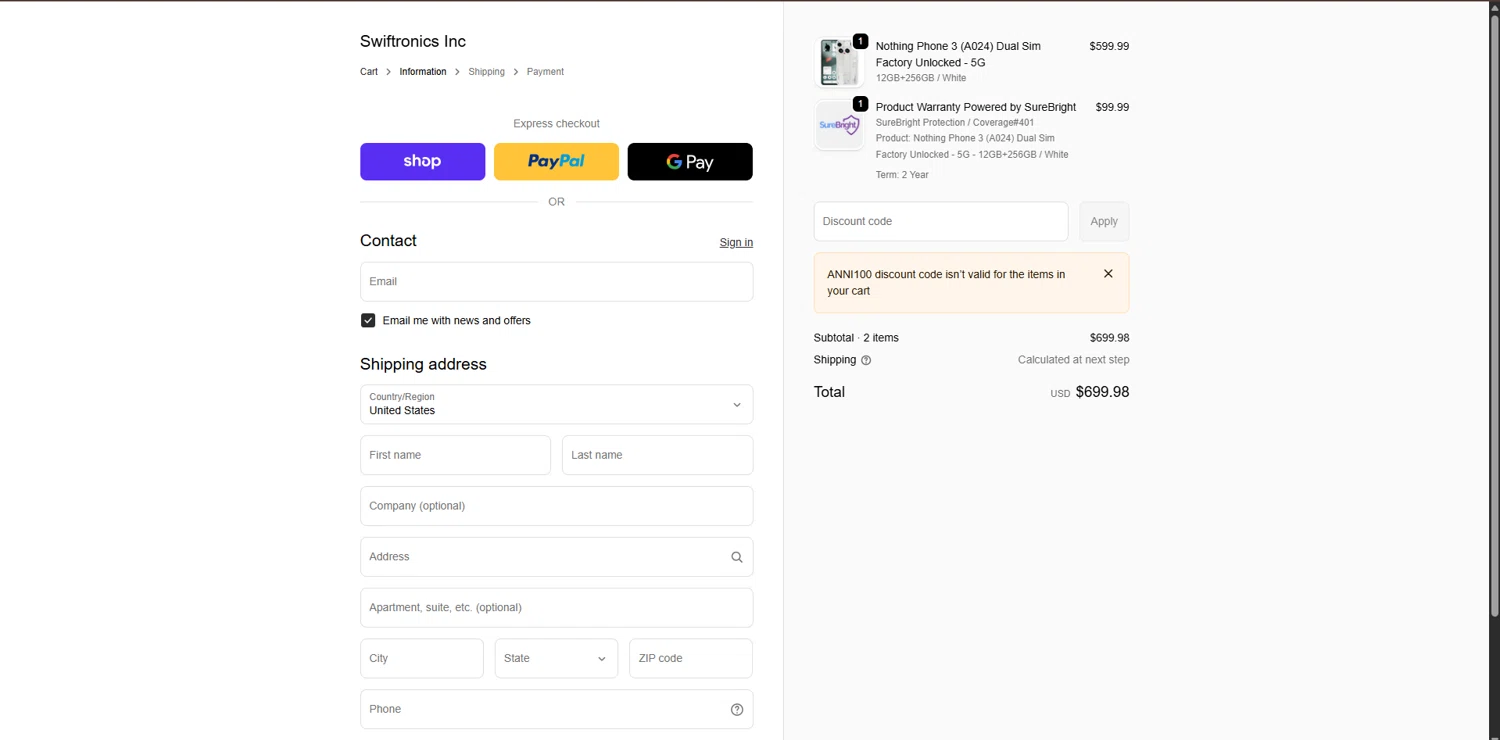Open the Country/Region dropdown
The height and width of the screenshot is (740, 1500).
coord(556,404)
